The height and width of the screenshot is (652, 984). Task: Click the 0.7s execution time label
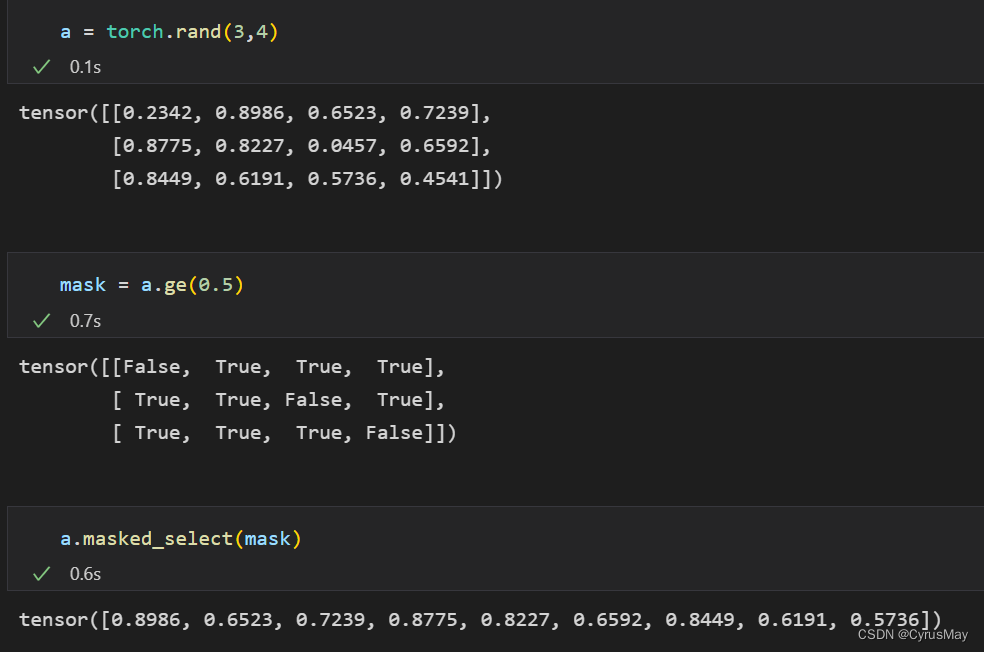tap(85, 321)
